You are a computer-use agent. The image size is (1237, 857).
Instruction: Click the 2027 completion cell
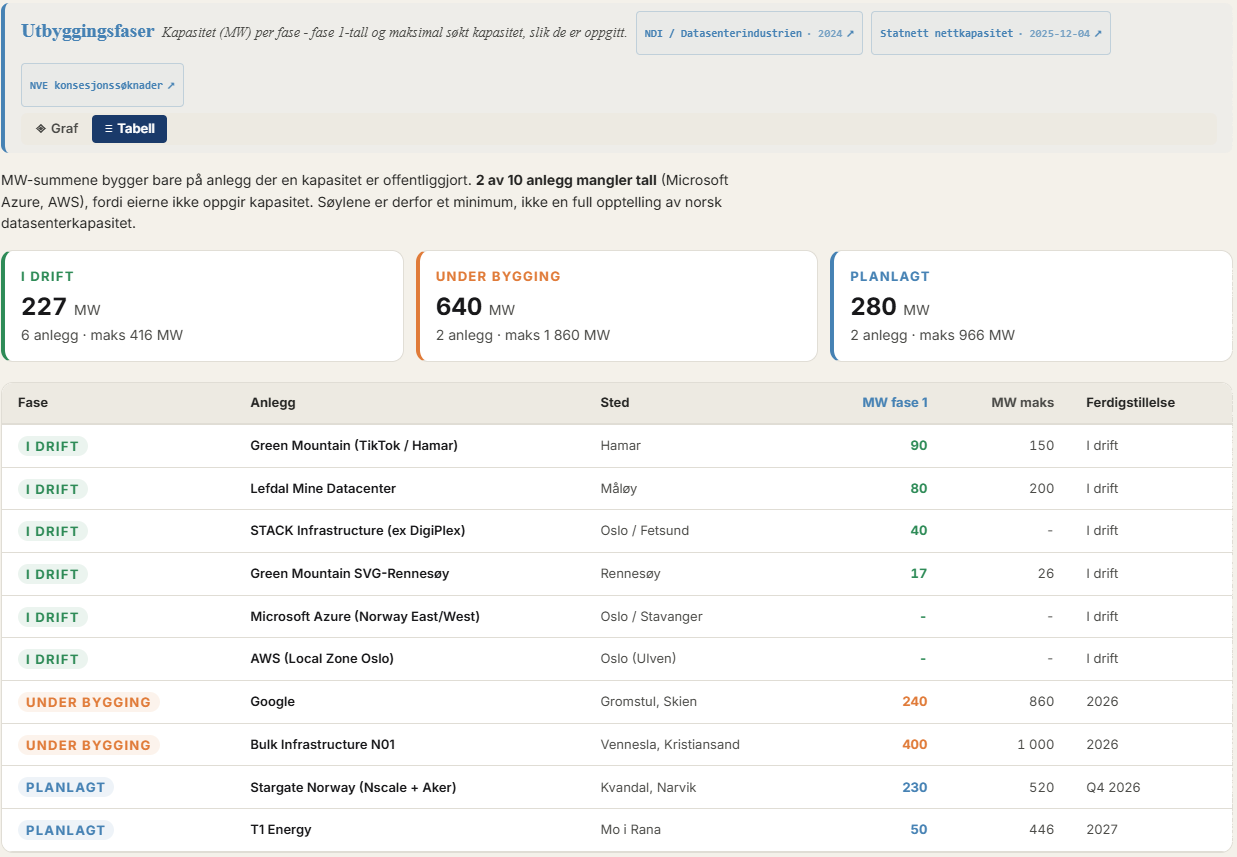coord(1102,829)
